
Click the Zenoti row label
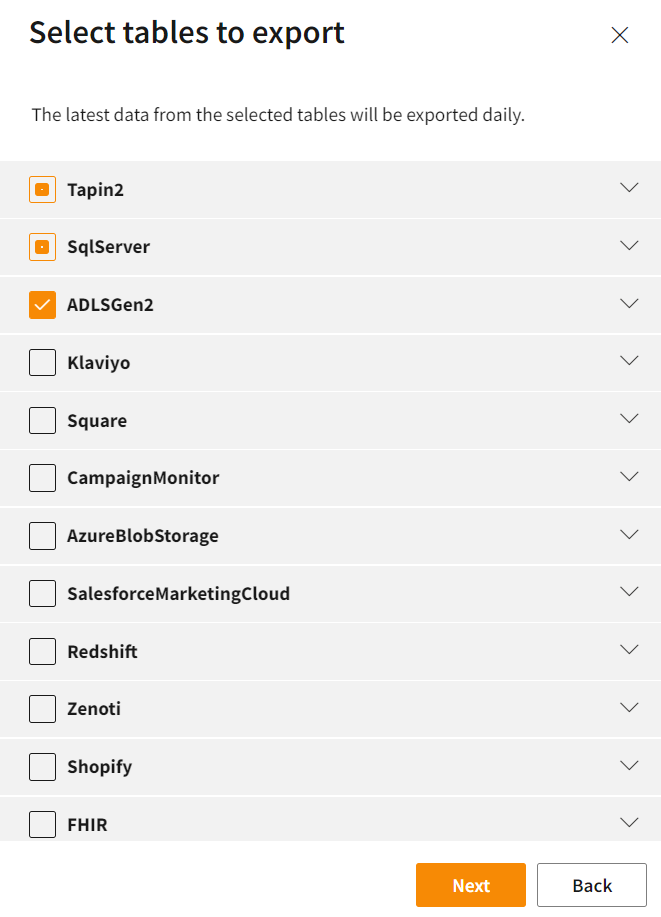(x=94, y=709)
